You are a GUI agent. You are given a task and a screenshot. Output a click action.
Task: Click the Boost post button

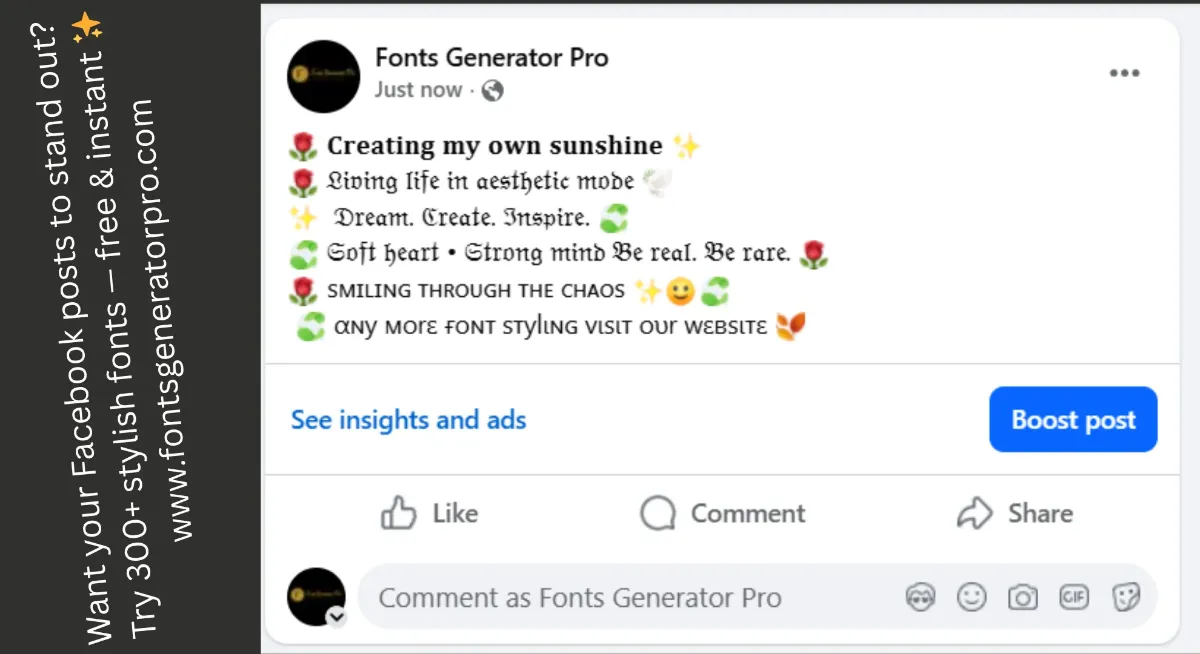click(x=1073, y=420)
